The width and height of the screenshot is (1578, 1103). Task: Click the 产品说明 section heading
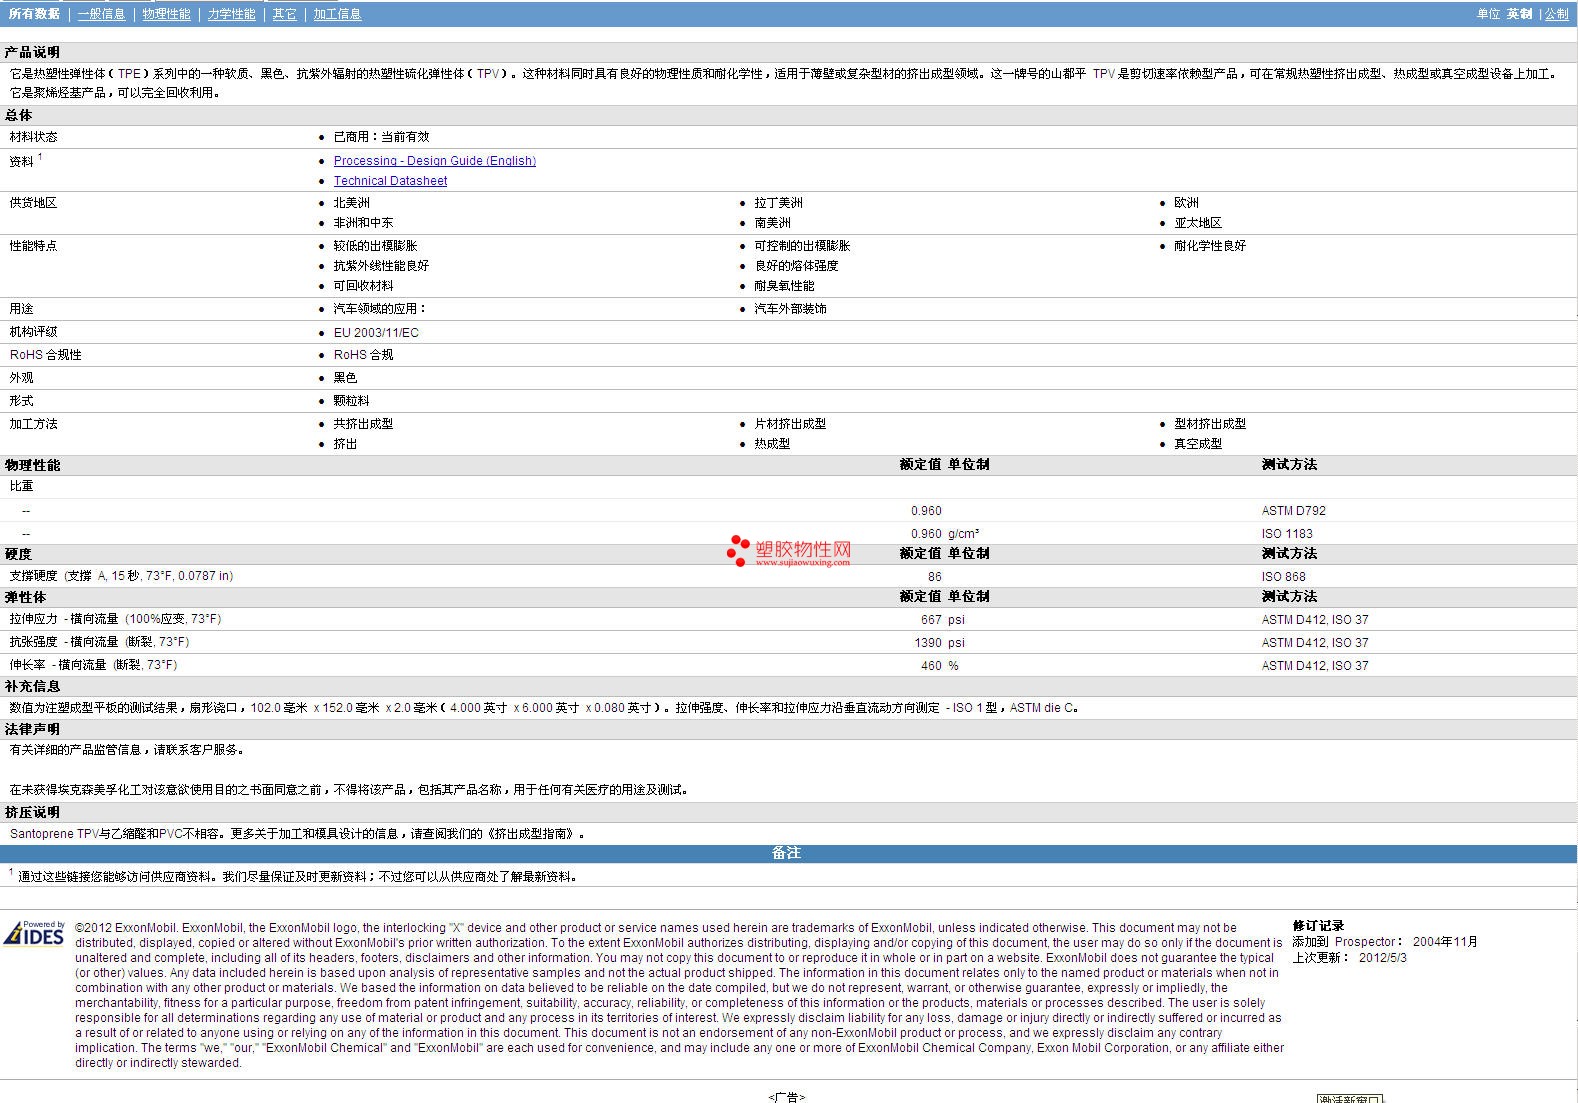pyautogui.click(x=32, y=52)
